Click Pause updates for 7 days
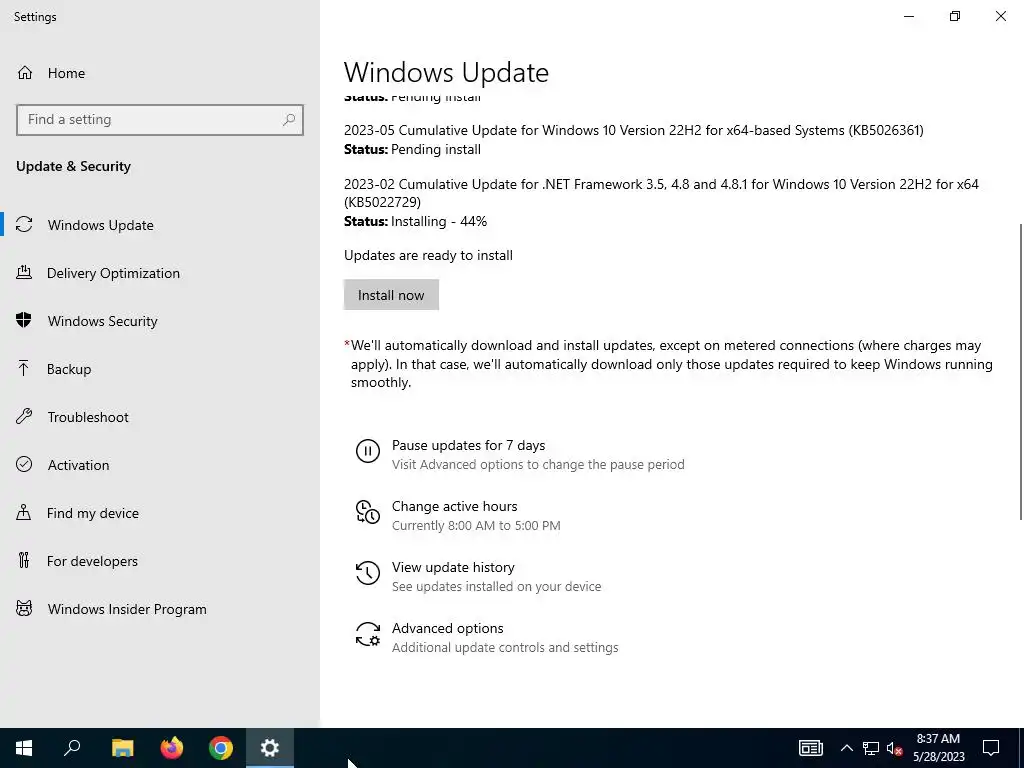 pyautogui.click(x=468, y=445)
